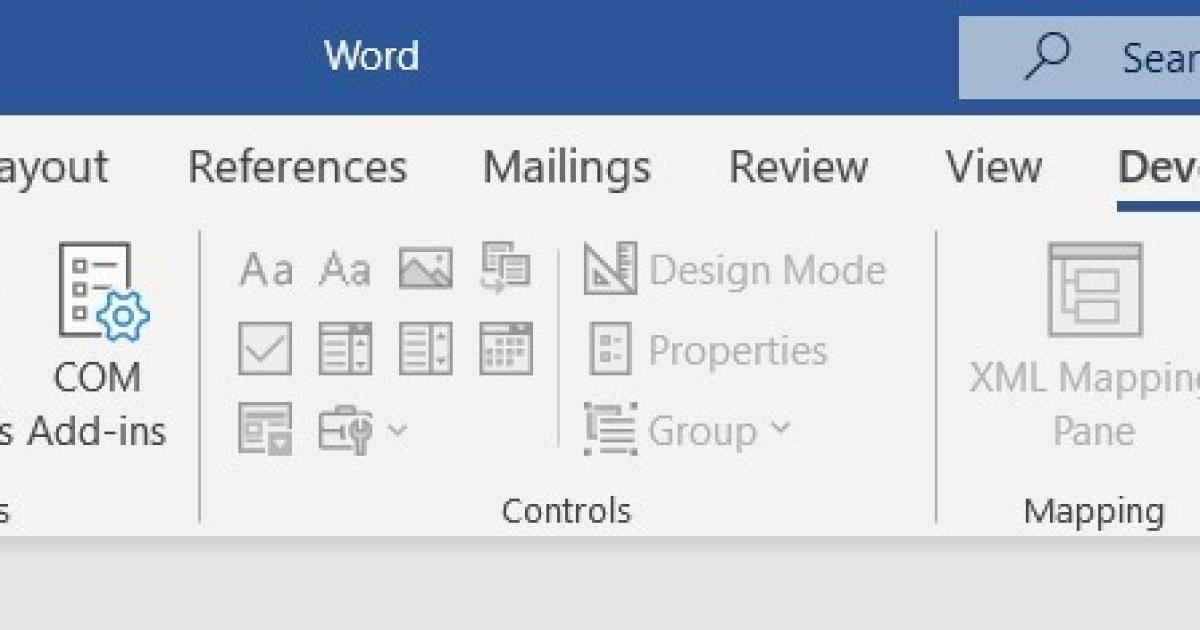Insert a Combo Box Content Control

345,349
